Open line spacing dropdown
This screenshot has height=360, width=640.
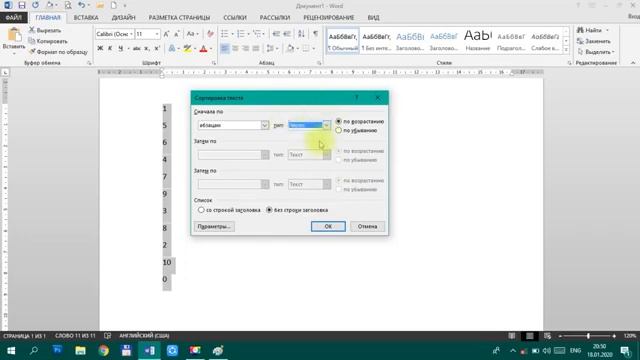coord(272,49)
